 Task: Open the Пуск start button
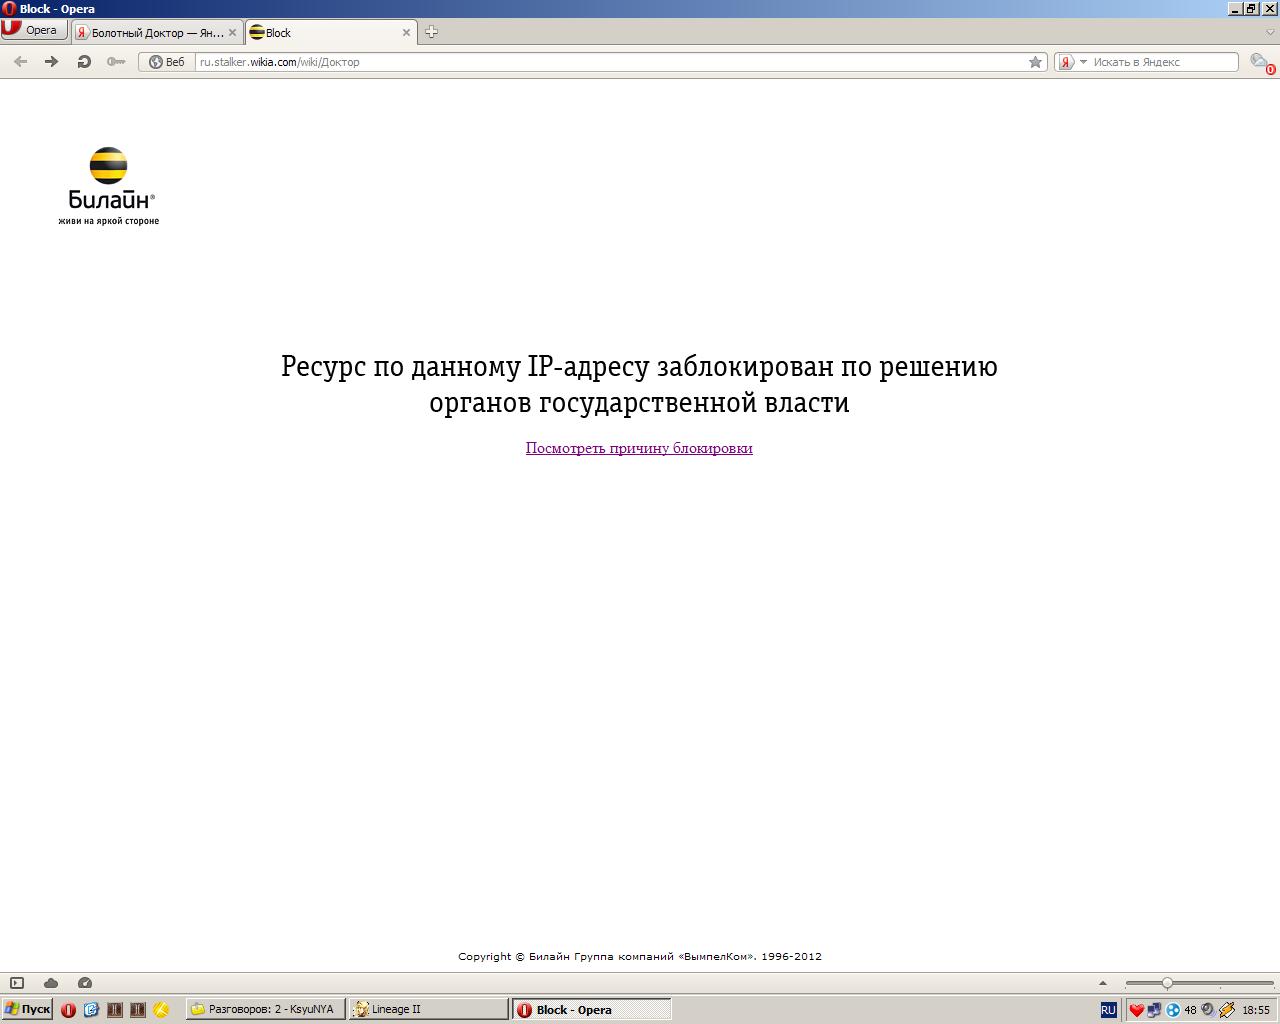pyautogui.click(x=27, y=1009)
